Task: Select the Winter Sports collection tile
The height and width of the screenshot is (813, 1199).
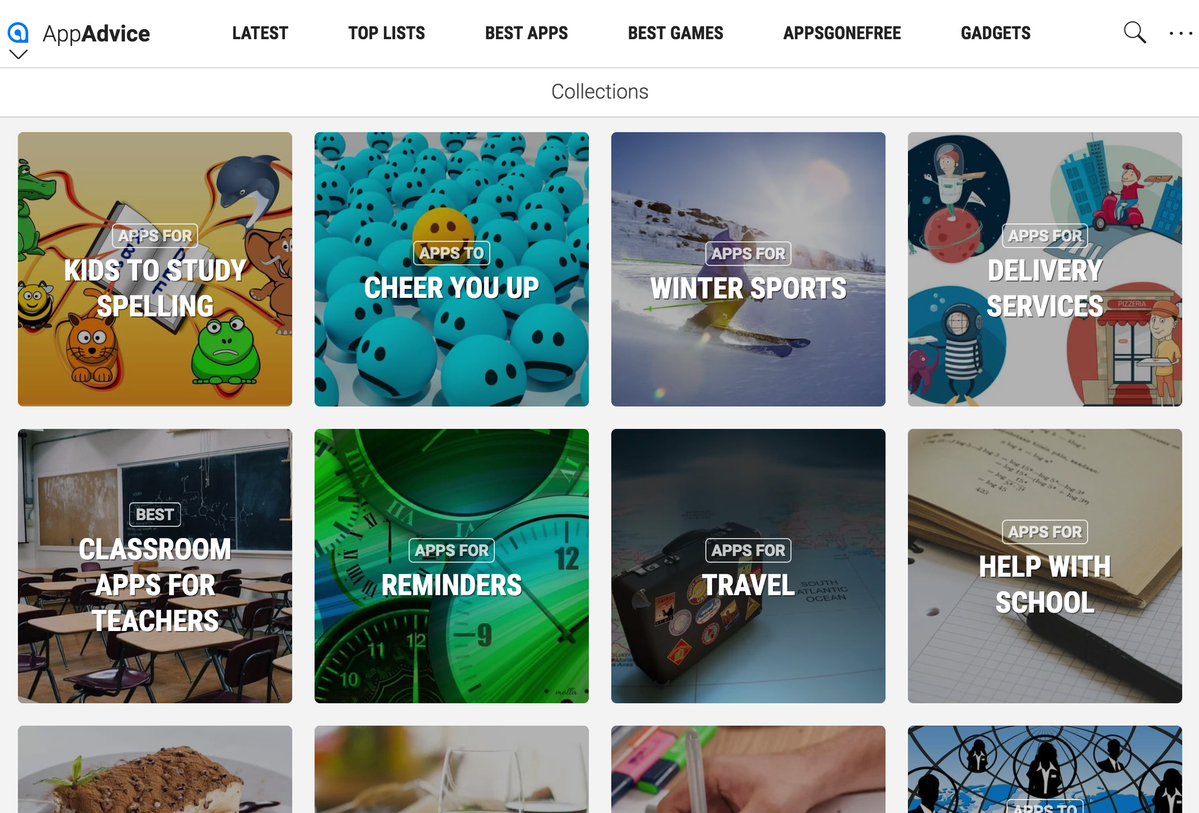Action: coord(748,269)
